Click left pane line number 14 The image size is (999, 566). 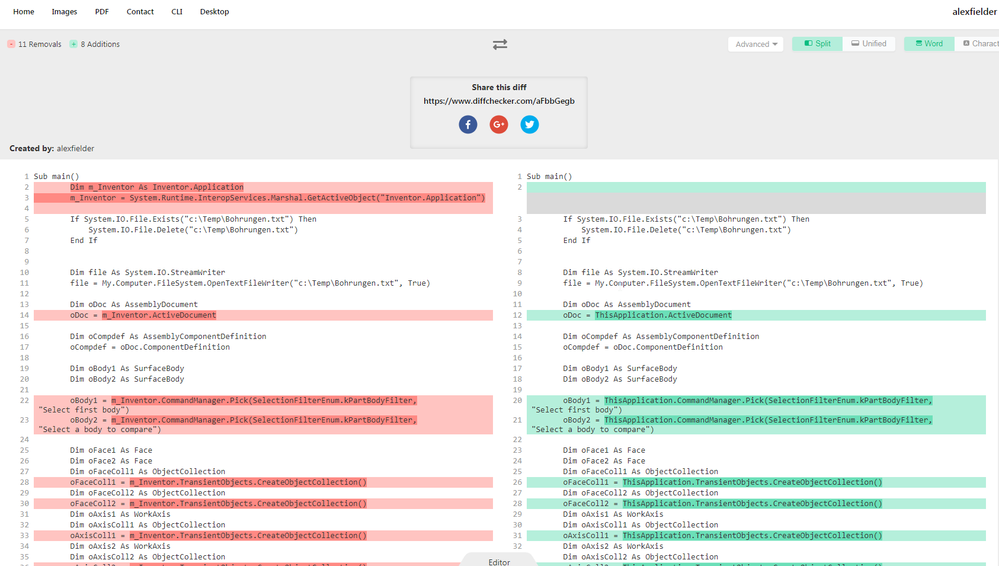click(24, 316)
